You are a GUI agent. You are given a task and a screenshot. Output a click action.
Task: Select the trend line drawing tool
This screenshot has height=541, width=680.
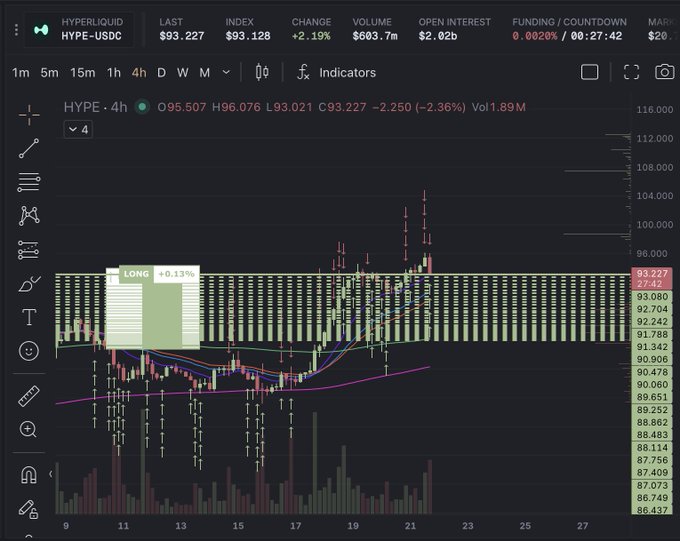[29, 148]
